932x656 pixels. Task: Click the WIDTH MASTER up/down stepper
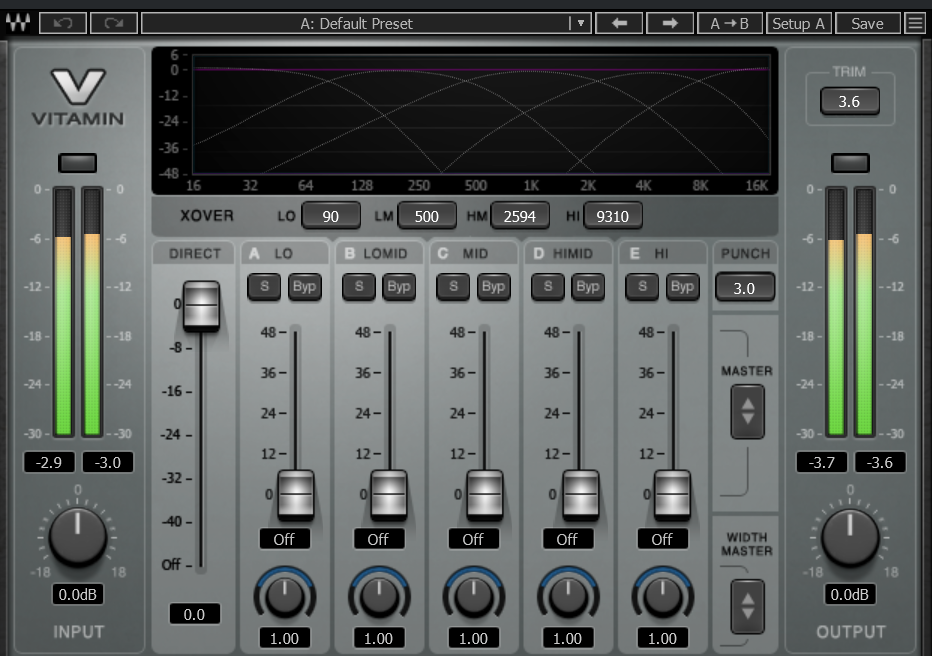[x=748, y=607]
